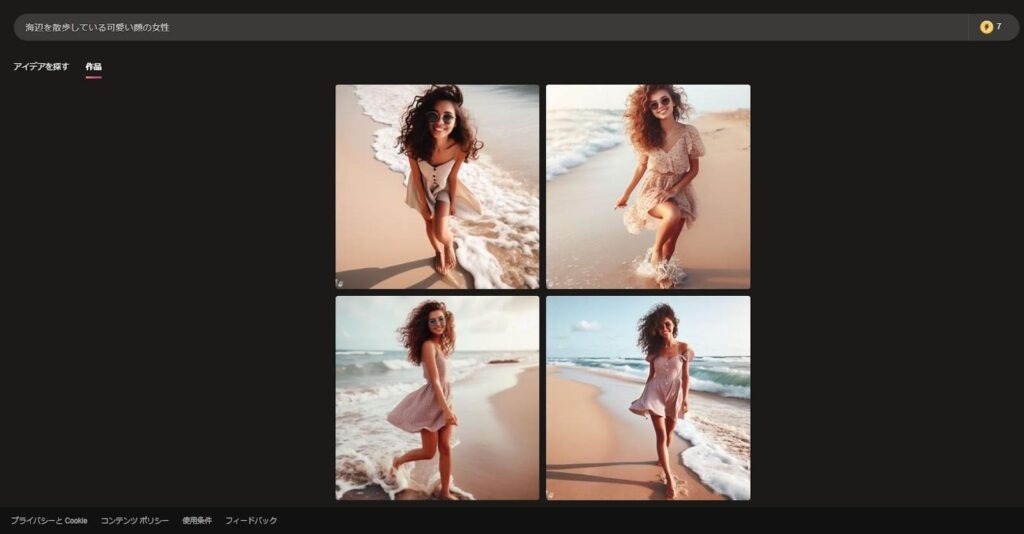Click the divider left of the boost coin
This screenshot has height=534, width=1024.
(x=969, y=27)
